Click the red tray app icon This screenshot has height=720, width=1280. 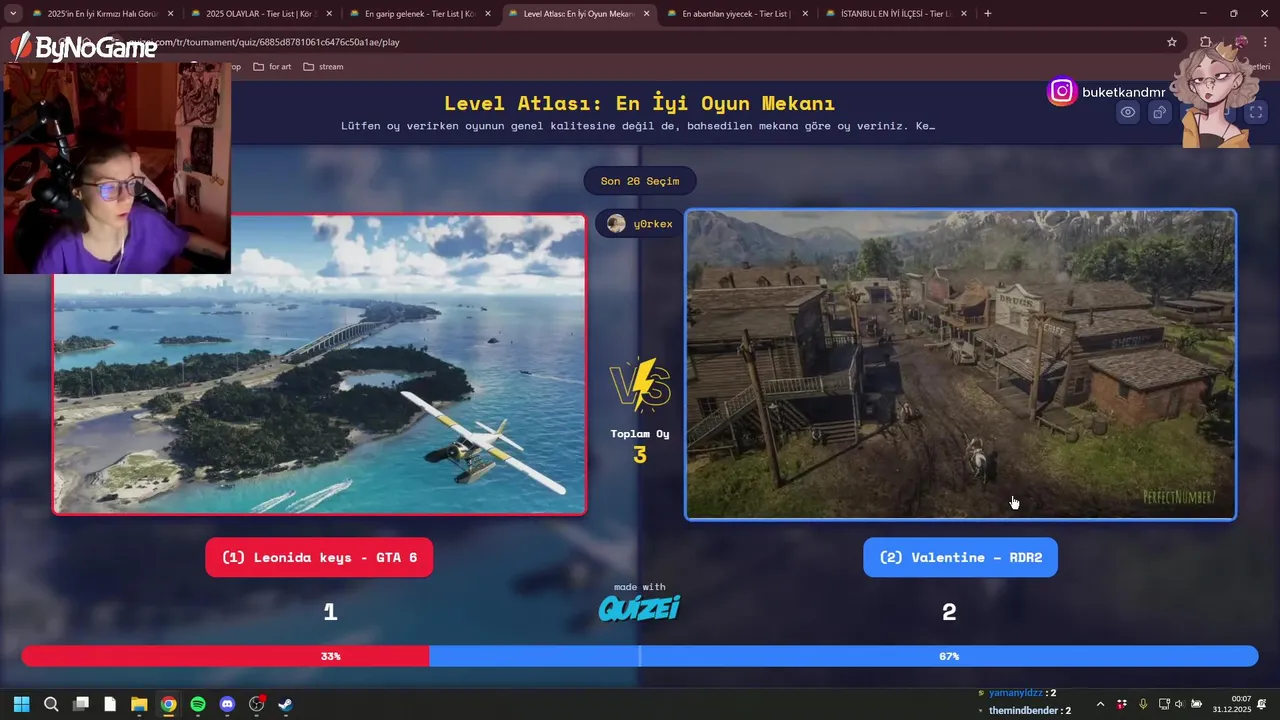coord(1122,704)
